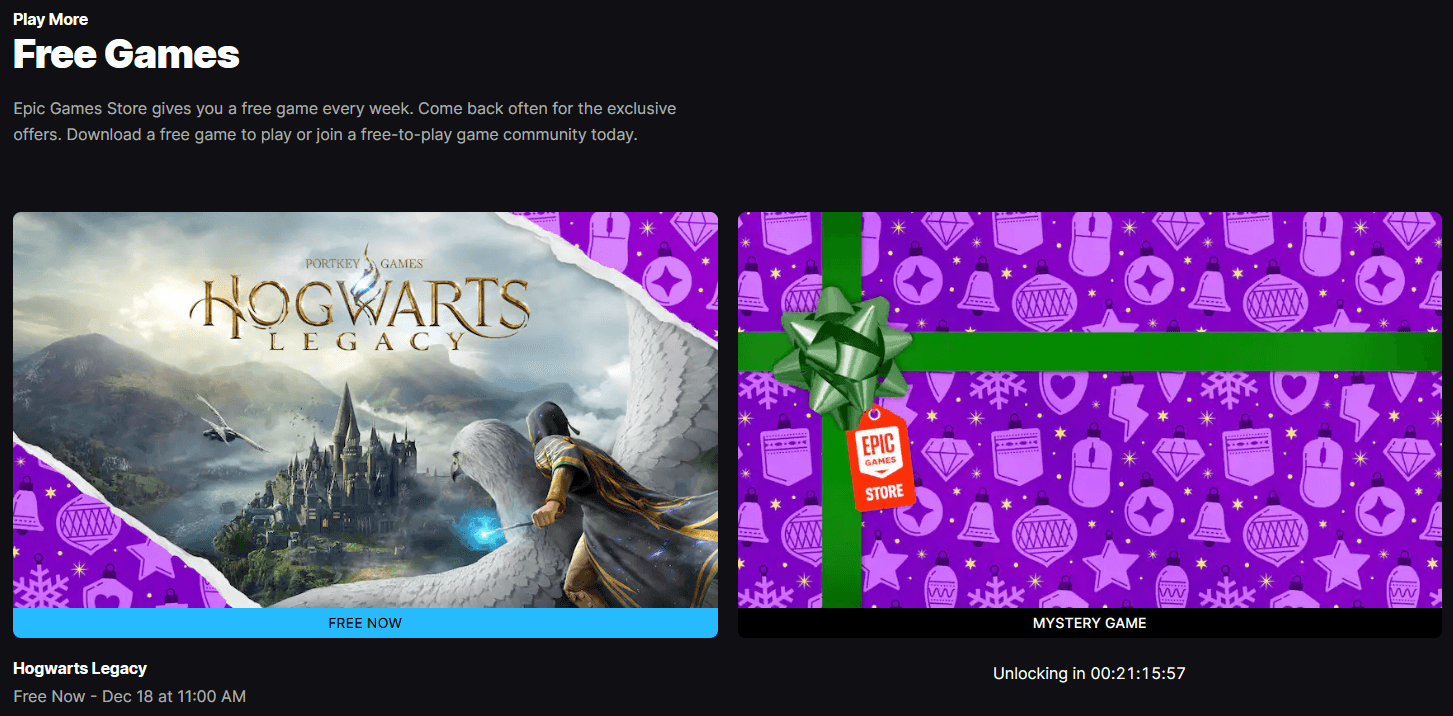Click the Free Games heading
Image resolution: width=1453 pixels, height=716 pixels.
pyautogui.click(x=126, y=54)
